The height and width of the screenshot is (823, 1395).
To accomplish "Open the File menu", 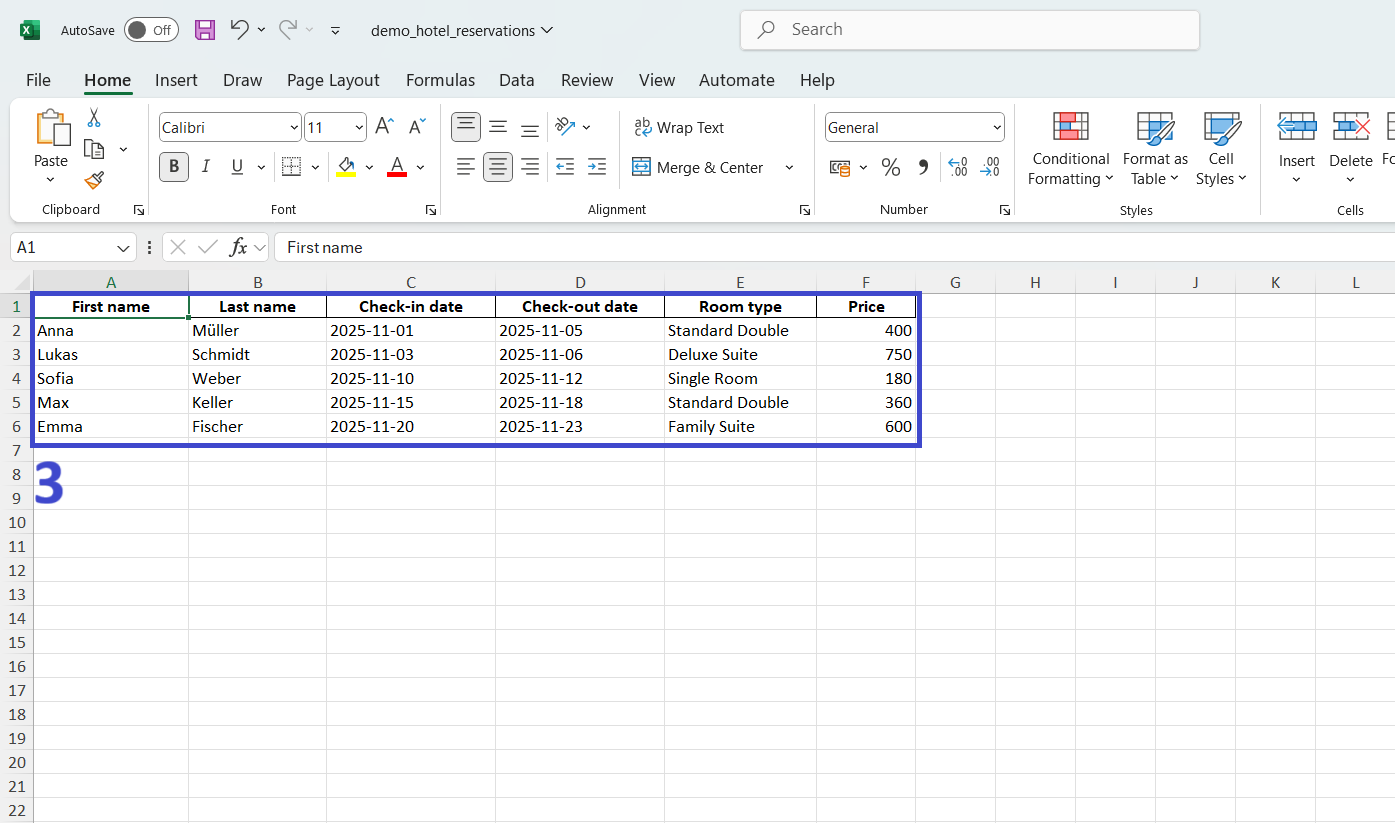I will tap(38, 80).
